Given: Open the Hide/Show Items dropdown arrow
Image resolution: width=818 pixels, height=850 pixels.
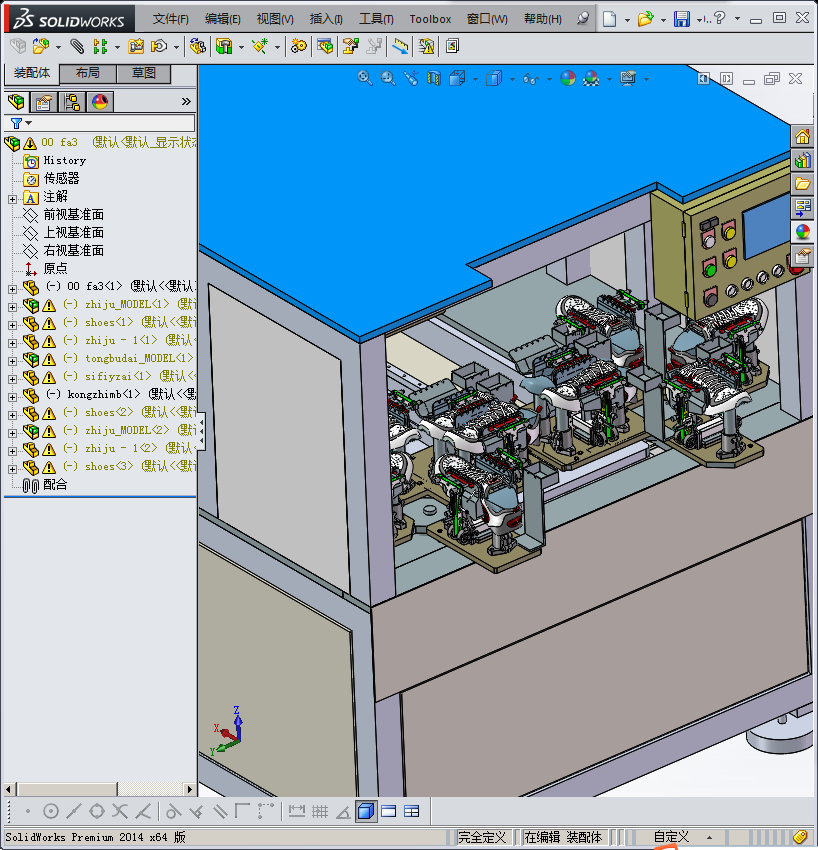Looking at the screenshot, I should pos(550,80).
